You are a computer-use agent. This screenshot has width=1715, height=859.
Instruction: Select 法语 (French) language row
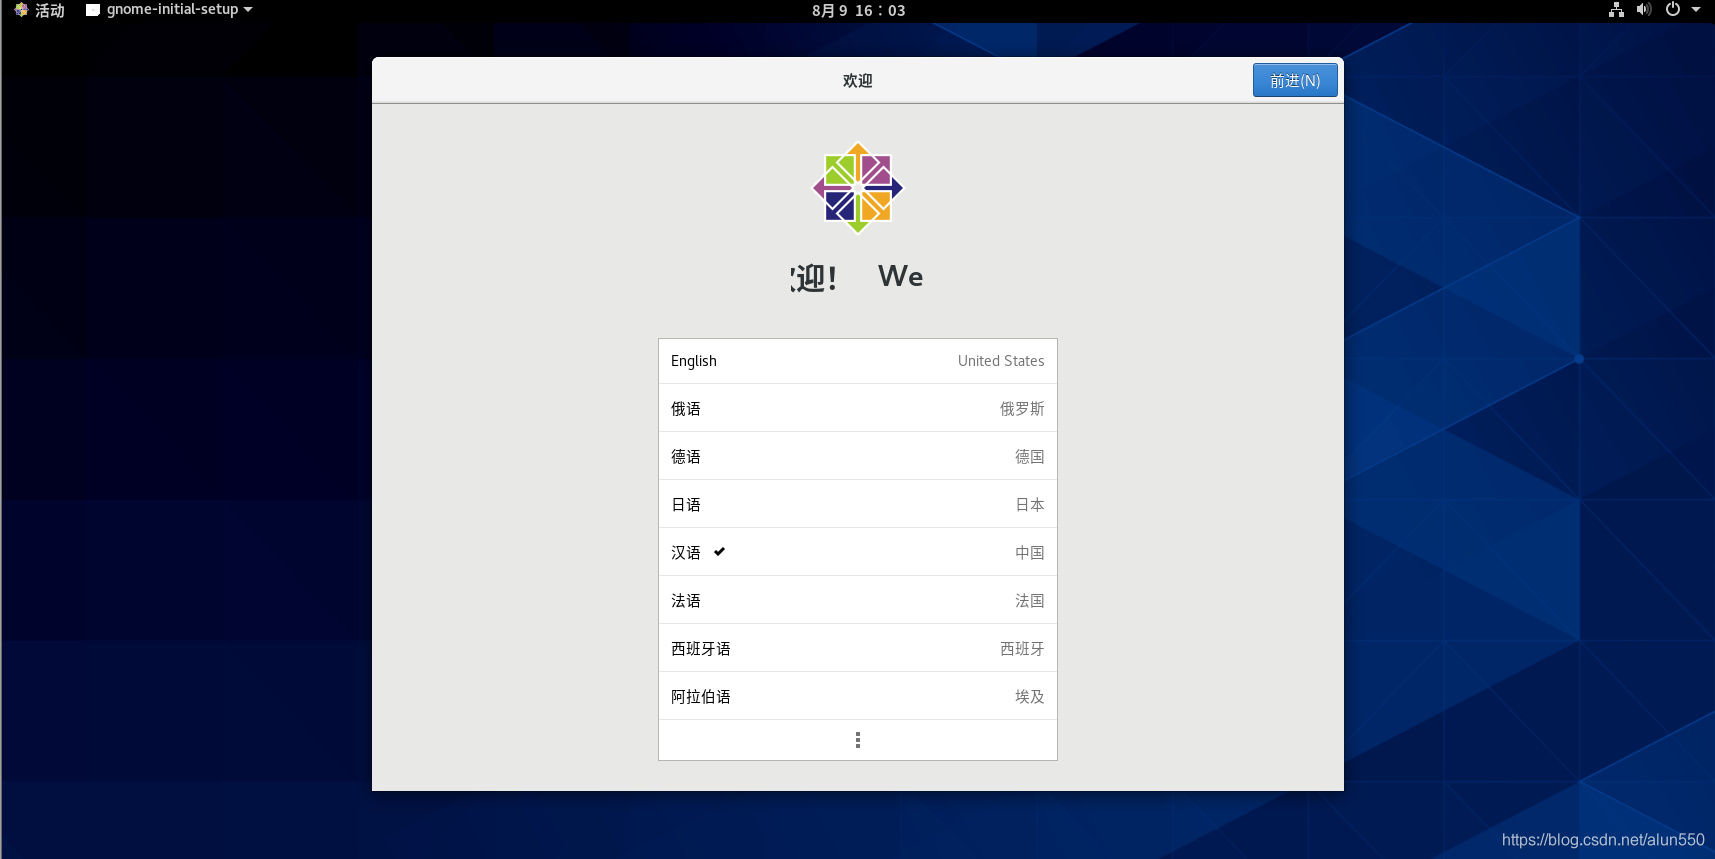pos(857,600)
